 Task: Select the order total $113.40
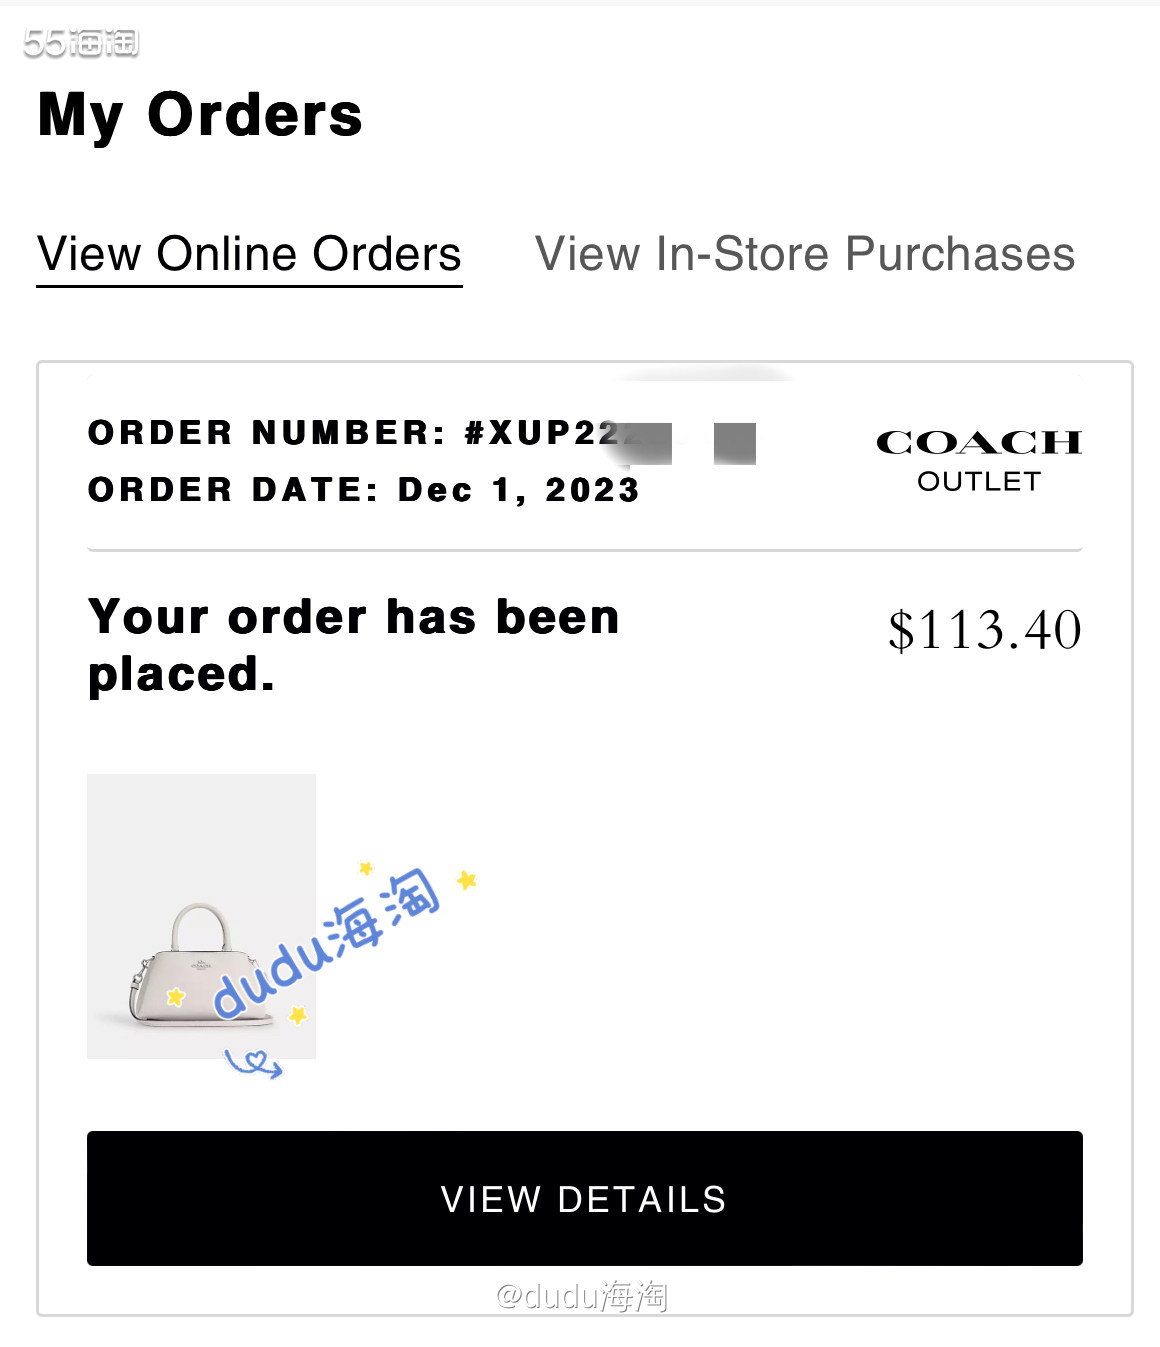point(985,630)
